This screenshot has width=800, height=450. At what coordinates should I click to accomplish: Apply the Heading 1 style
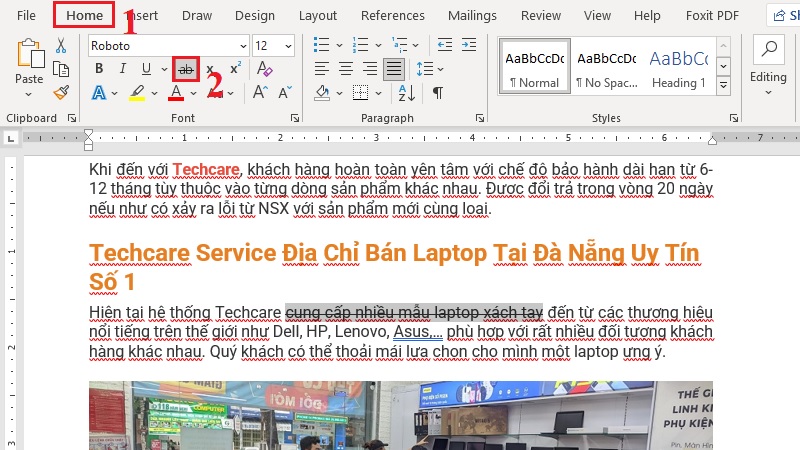(679, 66)
